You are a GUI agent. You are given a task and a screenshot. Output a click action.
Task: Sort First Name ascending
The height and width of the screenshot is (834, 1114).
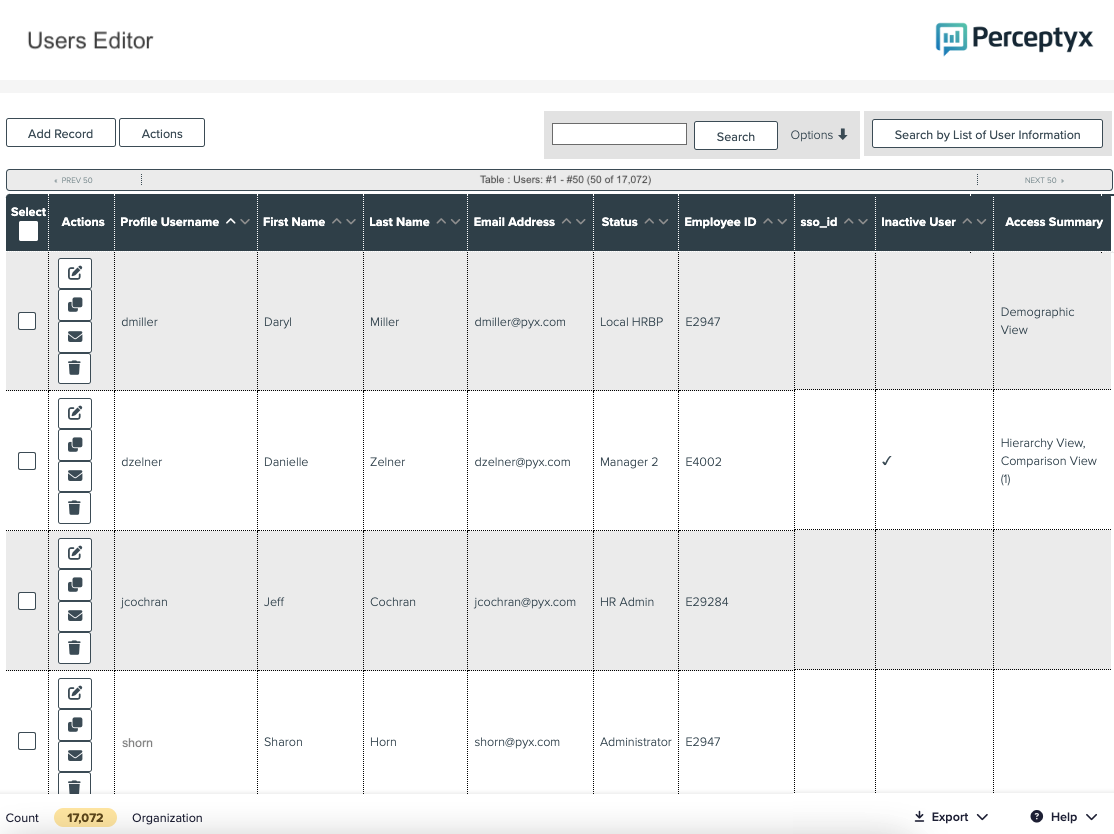point(337,222)
